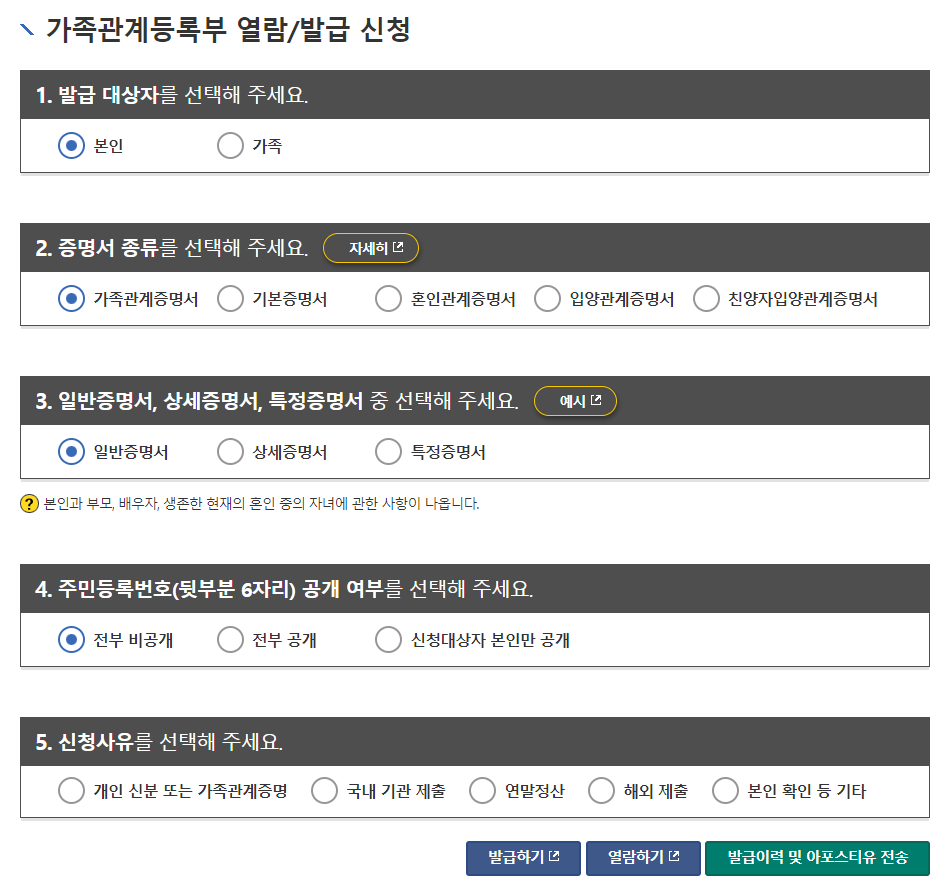Viewport: 941px width, 881px height.
Task: Select 신청대상자 본인만 공개 option
Action: click(x=388, y=640)
